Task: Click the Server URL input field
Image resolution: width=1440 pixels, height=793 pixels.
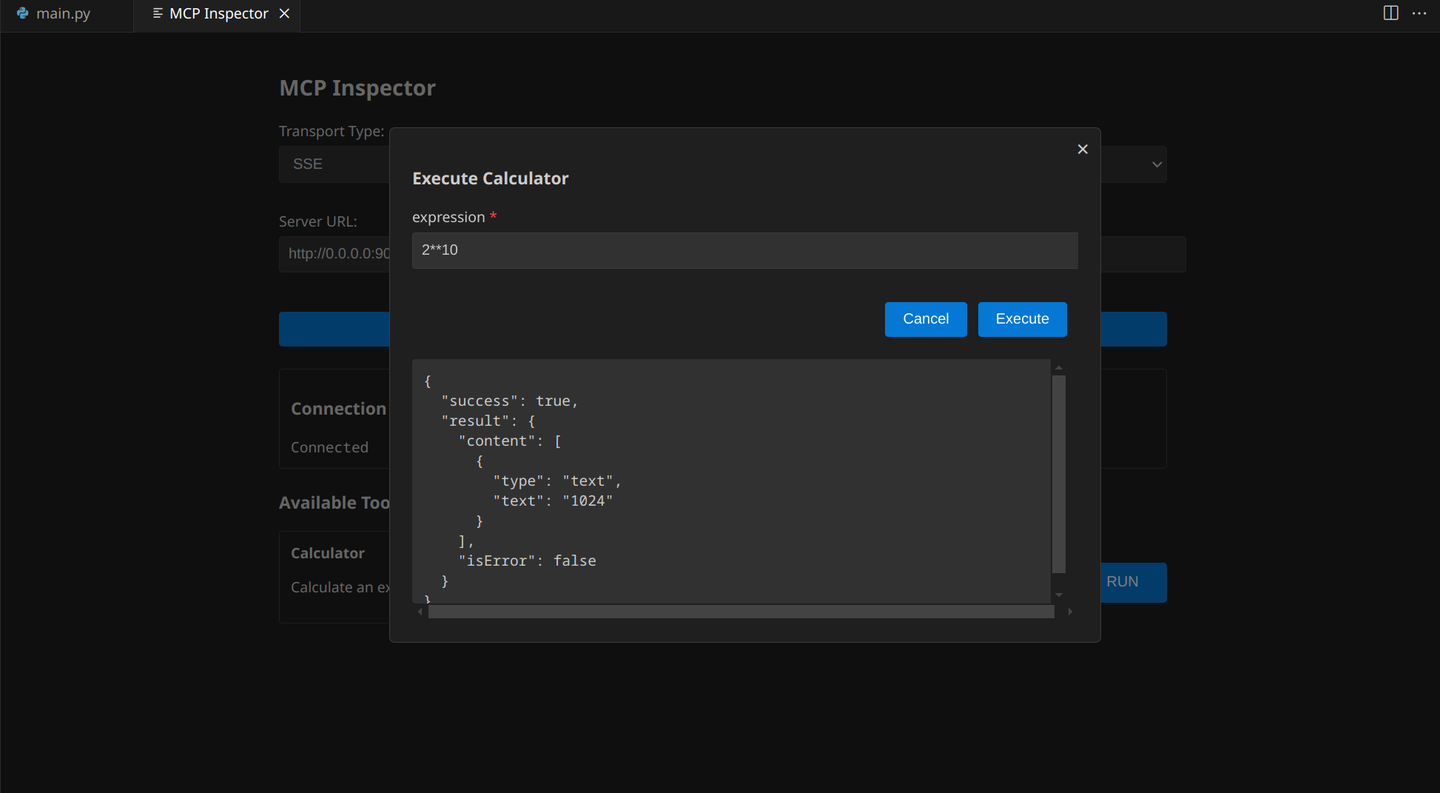Action: coord(335,254)
